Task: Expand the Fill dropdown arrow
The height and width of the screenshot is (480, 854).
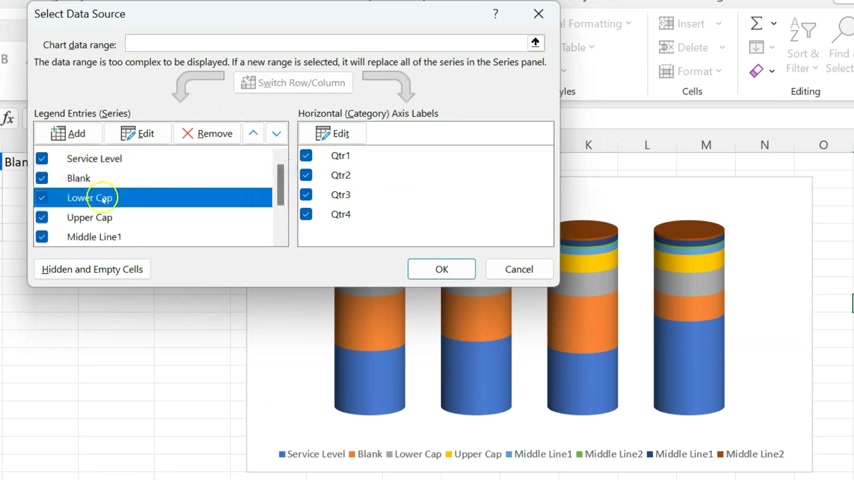Action: [x=772, y=48]
